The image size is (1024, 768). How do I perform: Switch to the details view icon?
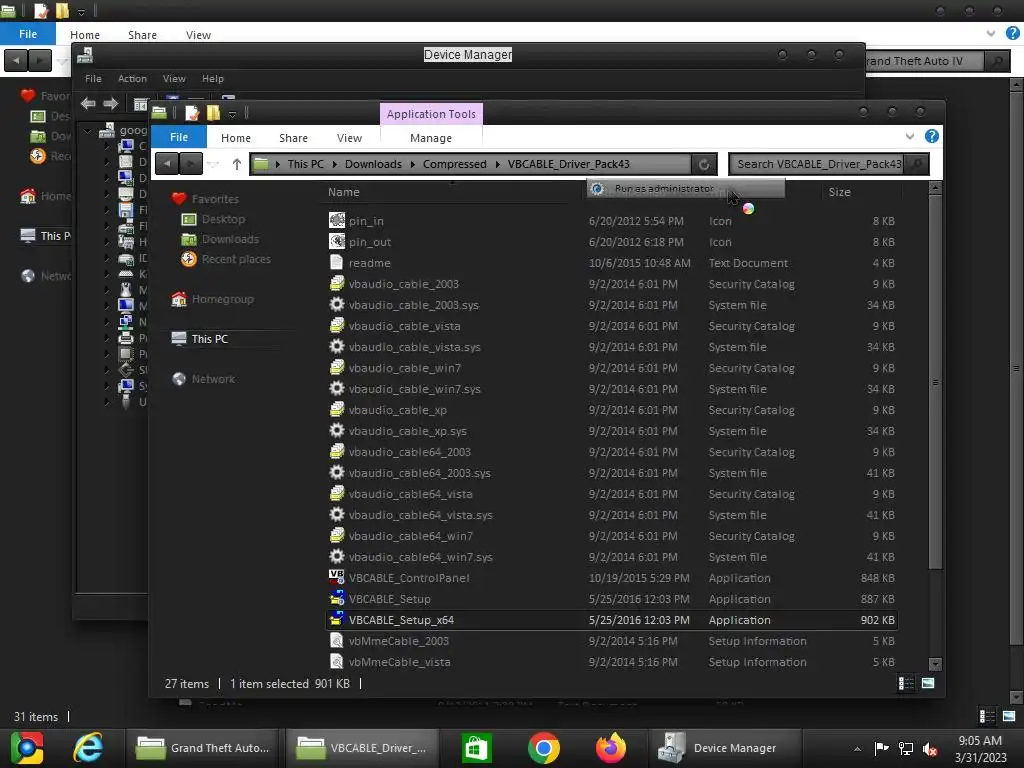906,683
